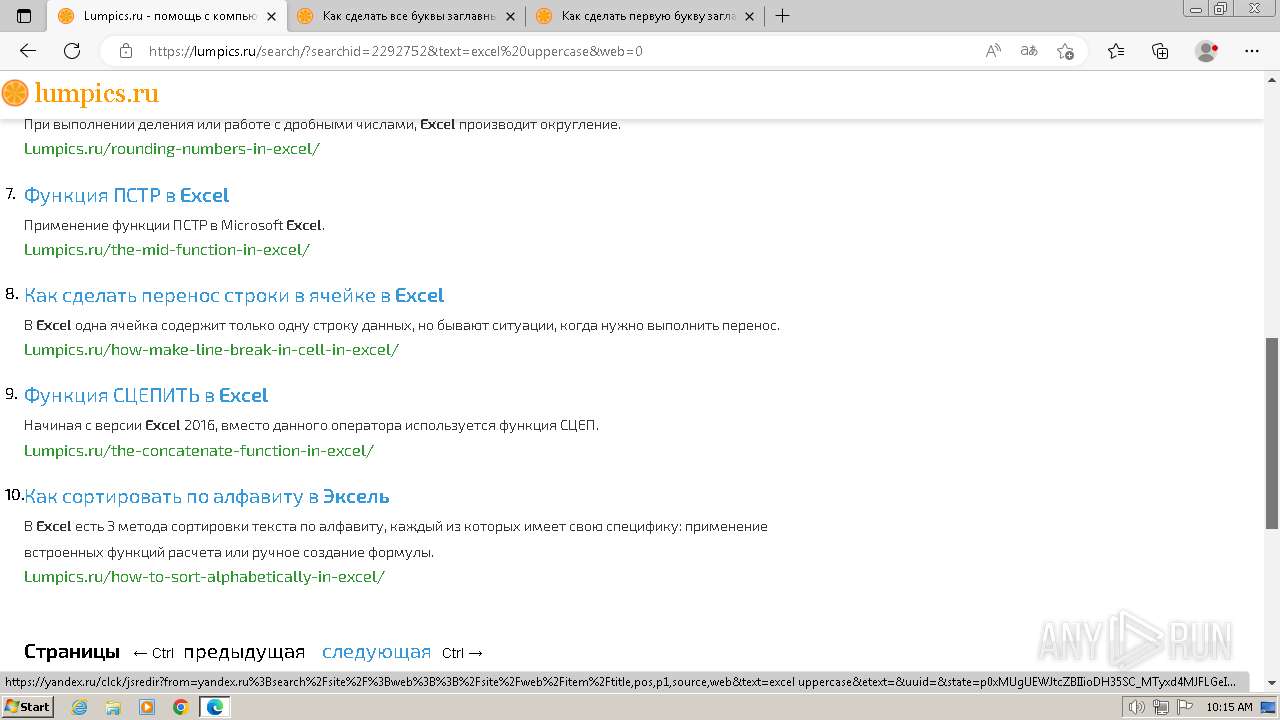Open result Функция СЦЕПИТЬ в Excel

tap(146, 395)
